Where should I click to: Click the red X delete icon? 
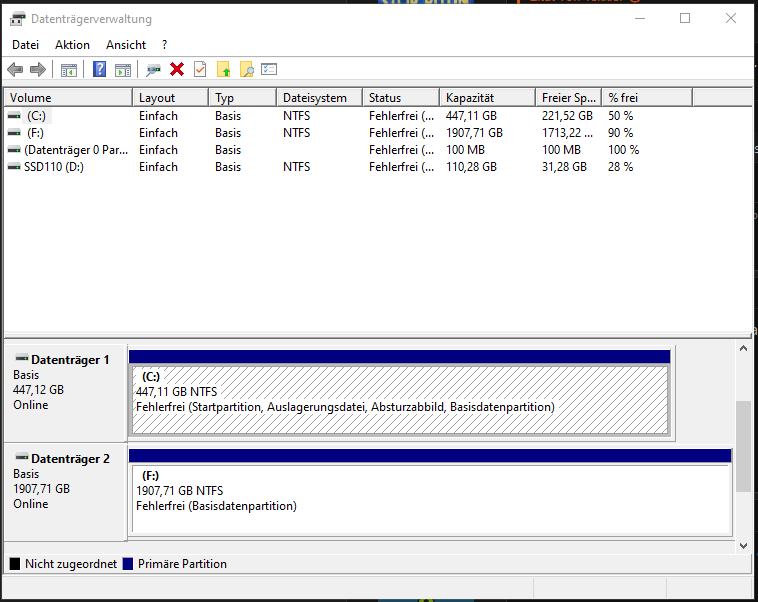pyautogui.click(x=177, y=70)
